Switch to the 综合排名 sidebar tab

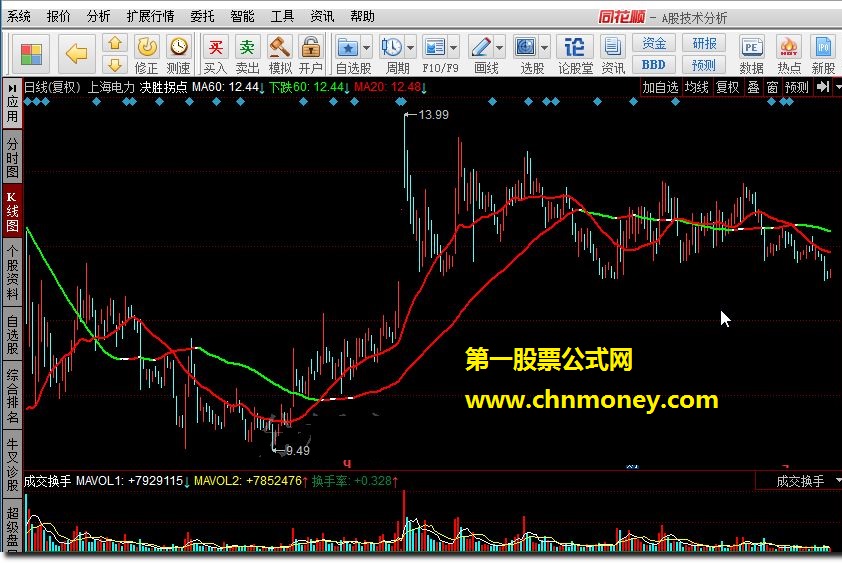(12, 396)
